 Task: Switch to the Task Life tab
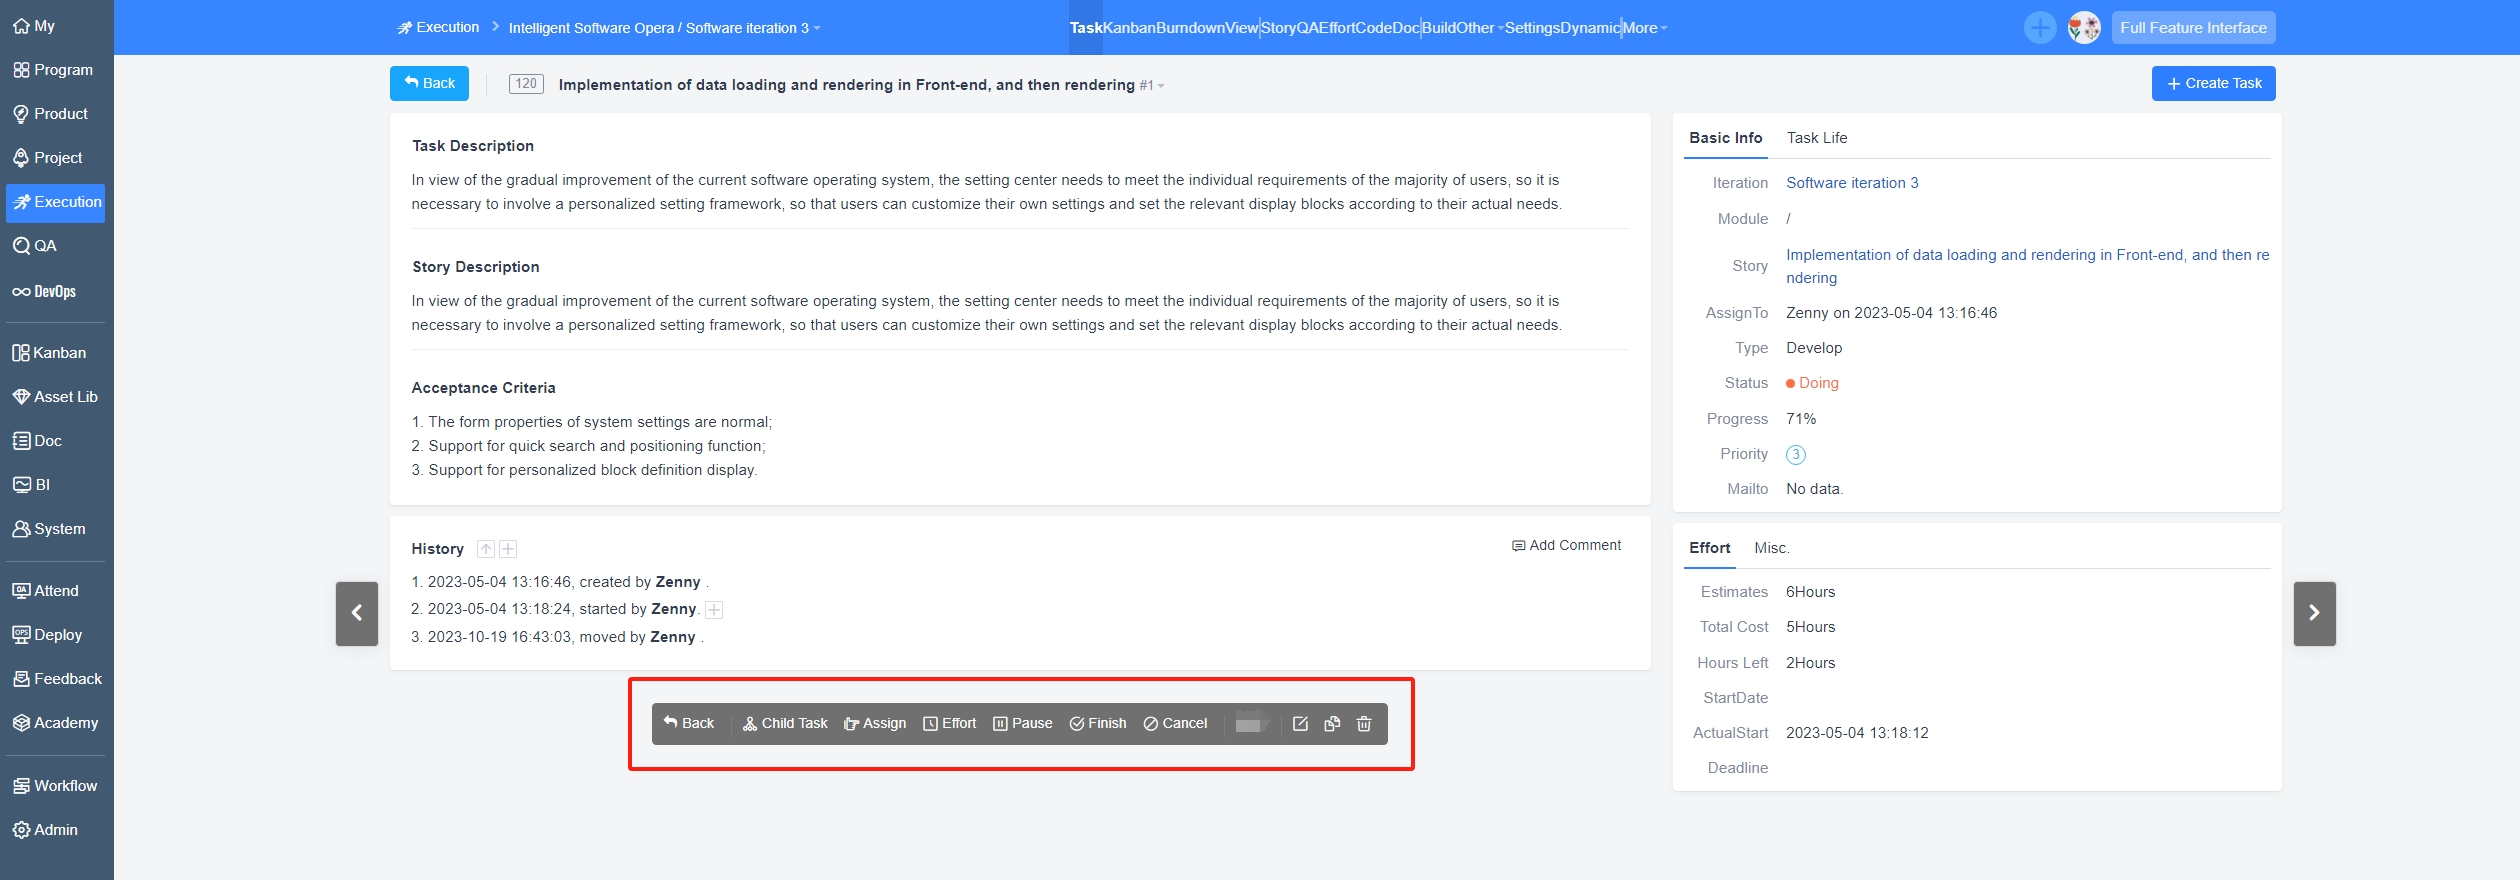(x=1816, y=138)
